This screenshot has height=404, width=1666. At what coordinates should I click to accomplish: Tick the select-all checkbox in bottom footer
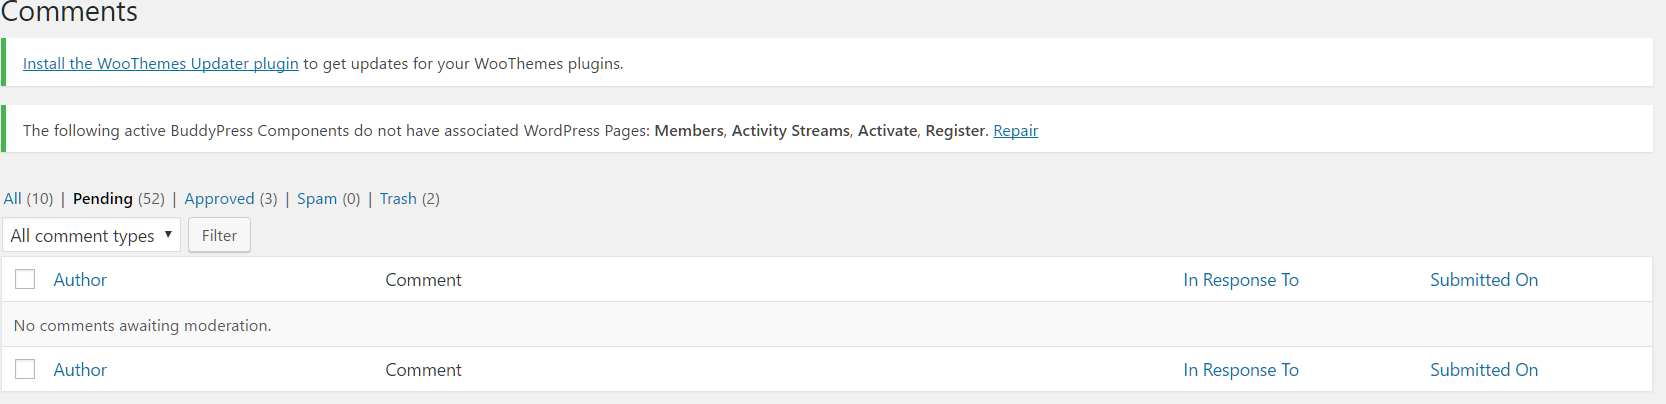coord(25,370)
